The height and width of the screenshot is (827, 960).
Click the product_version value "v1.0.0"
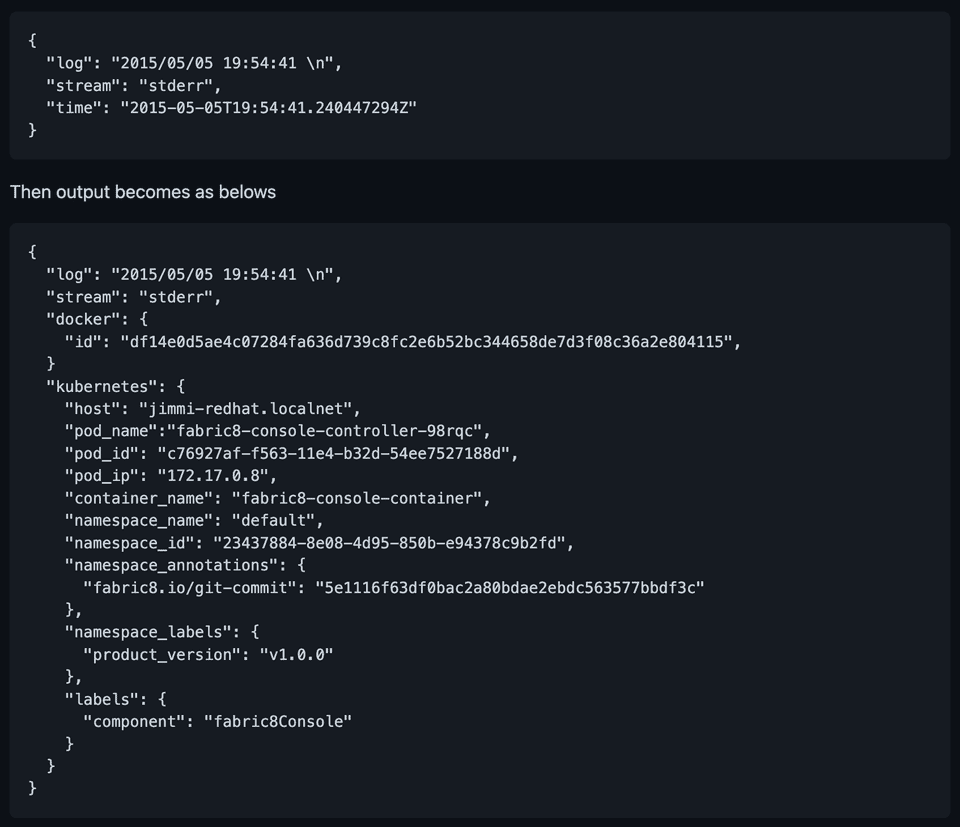pyautogui.click(x=296, y=654)
